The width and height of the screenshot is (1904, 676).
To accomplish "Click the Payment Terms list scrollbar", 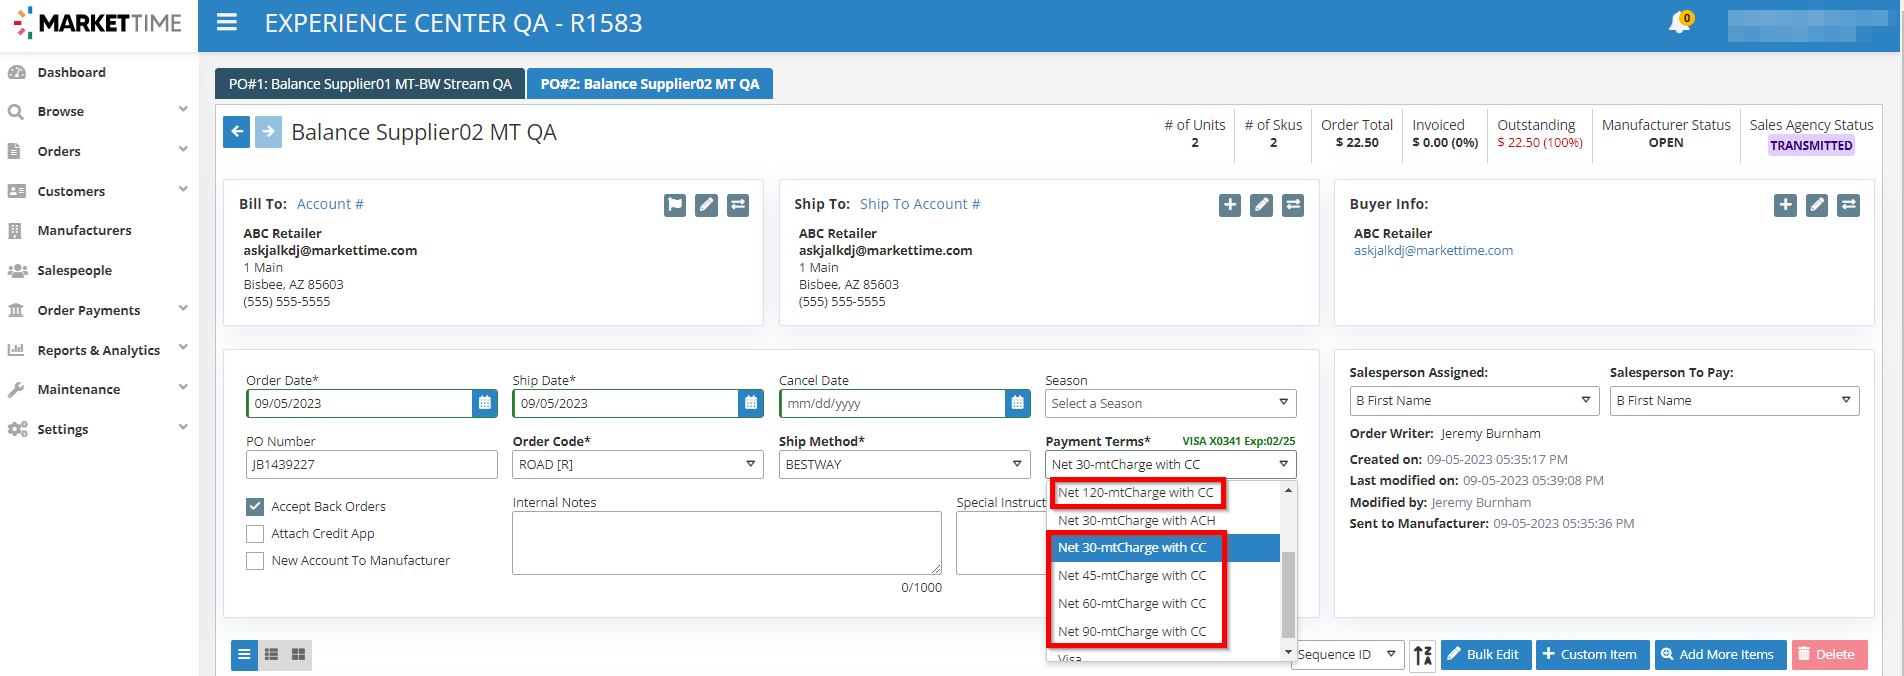I will tap(1288, 594).
